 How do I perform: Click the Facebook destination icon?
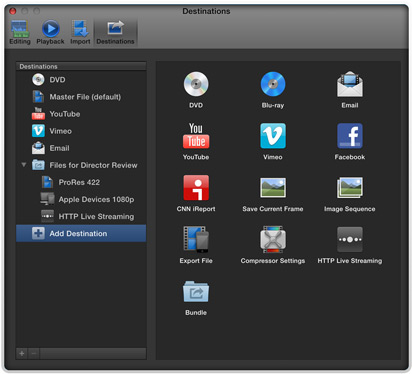pos(350,136)
